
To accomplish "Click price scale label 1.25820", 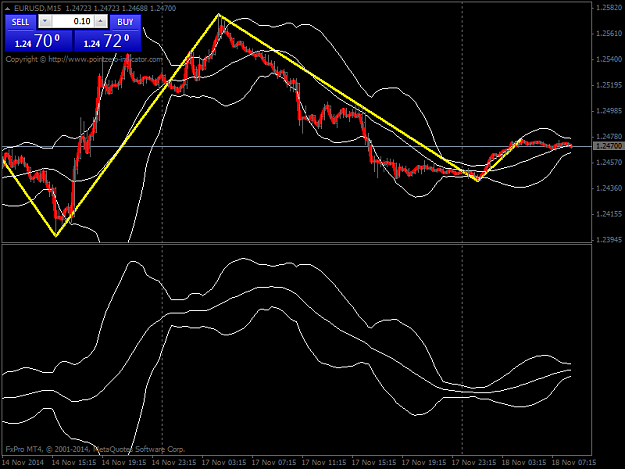I will pos(609,8).
